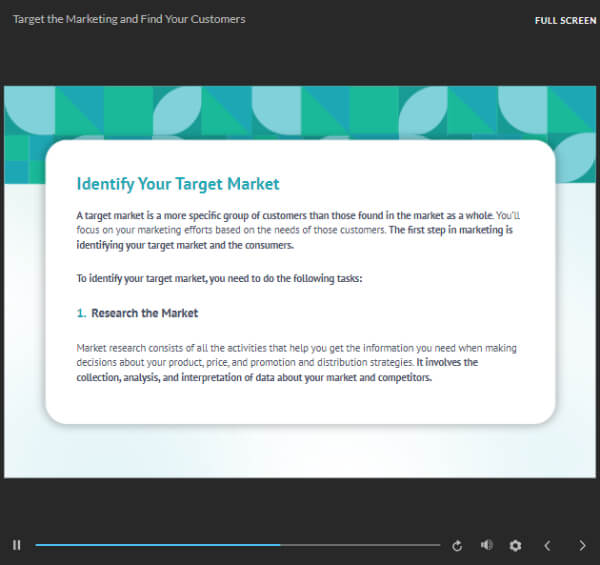
Task: Click the number 1 list marker
Action: coord(81,313)
